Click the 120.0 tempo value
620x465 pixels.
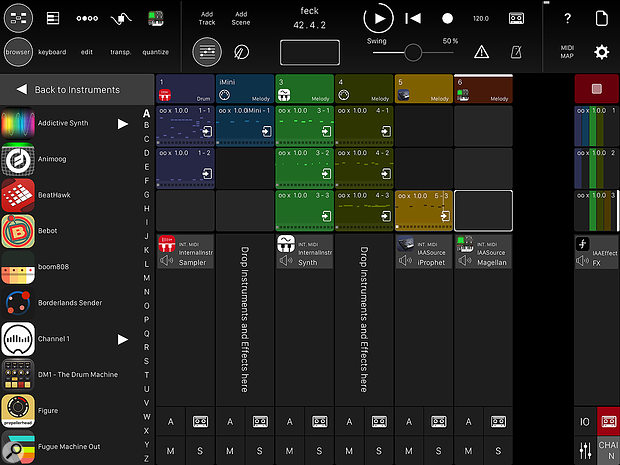pyautogui.click(x=481, y=18)
